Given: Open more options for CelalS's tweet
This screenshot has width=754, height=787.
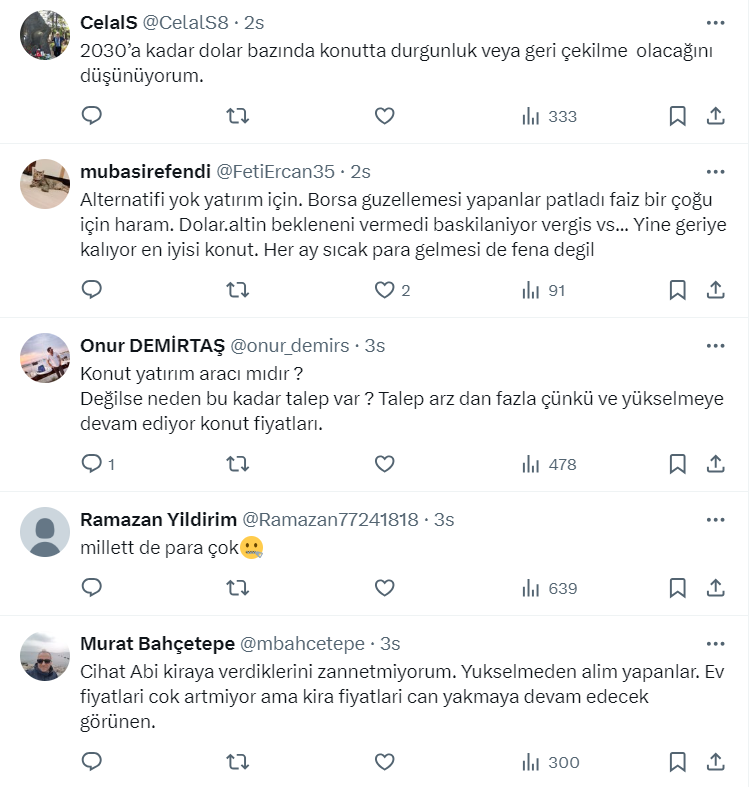Looking at the screenshot, I should 716,22.
